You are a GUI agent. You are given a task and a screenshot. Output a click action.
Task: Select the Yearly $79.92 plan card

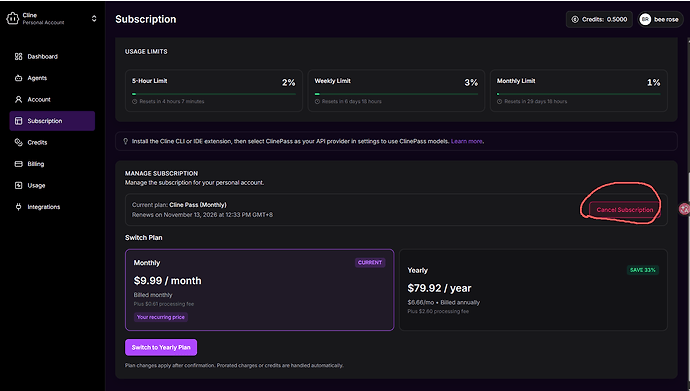(533, 290)
